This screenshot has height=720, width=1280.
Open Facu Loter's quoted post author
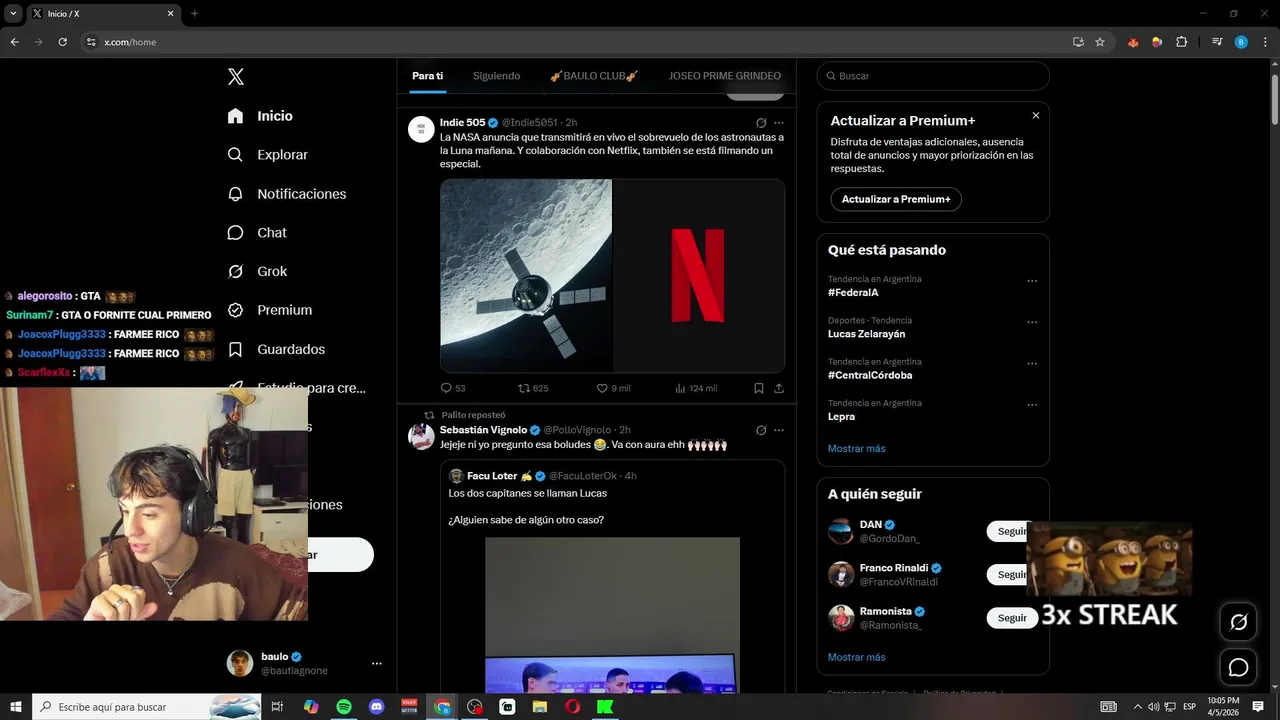point(491,476)
